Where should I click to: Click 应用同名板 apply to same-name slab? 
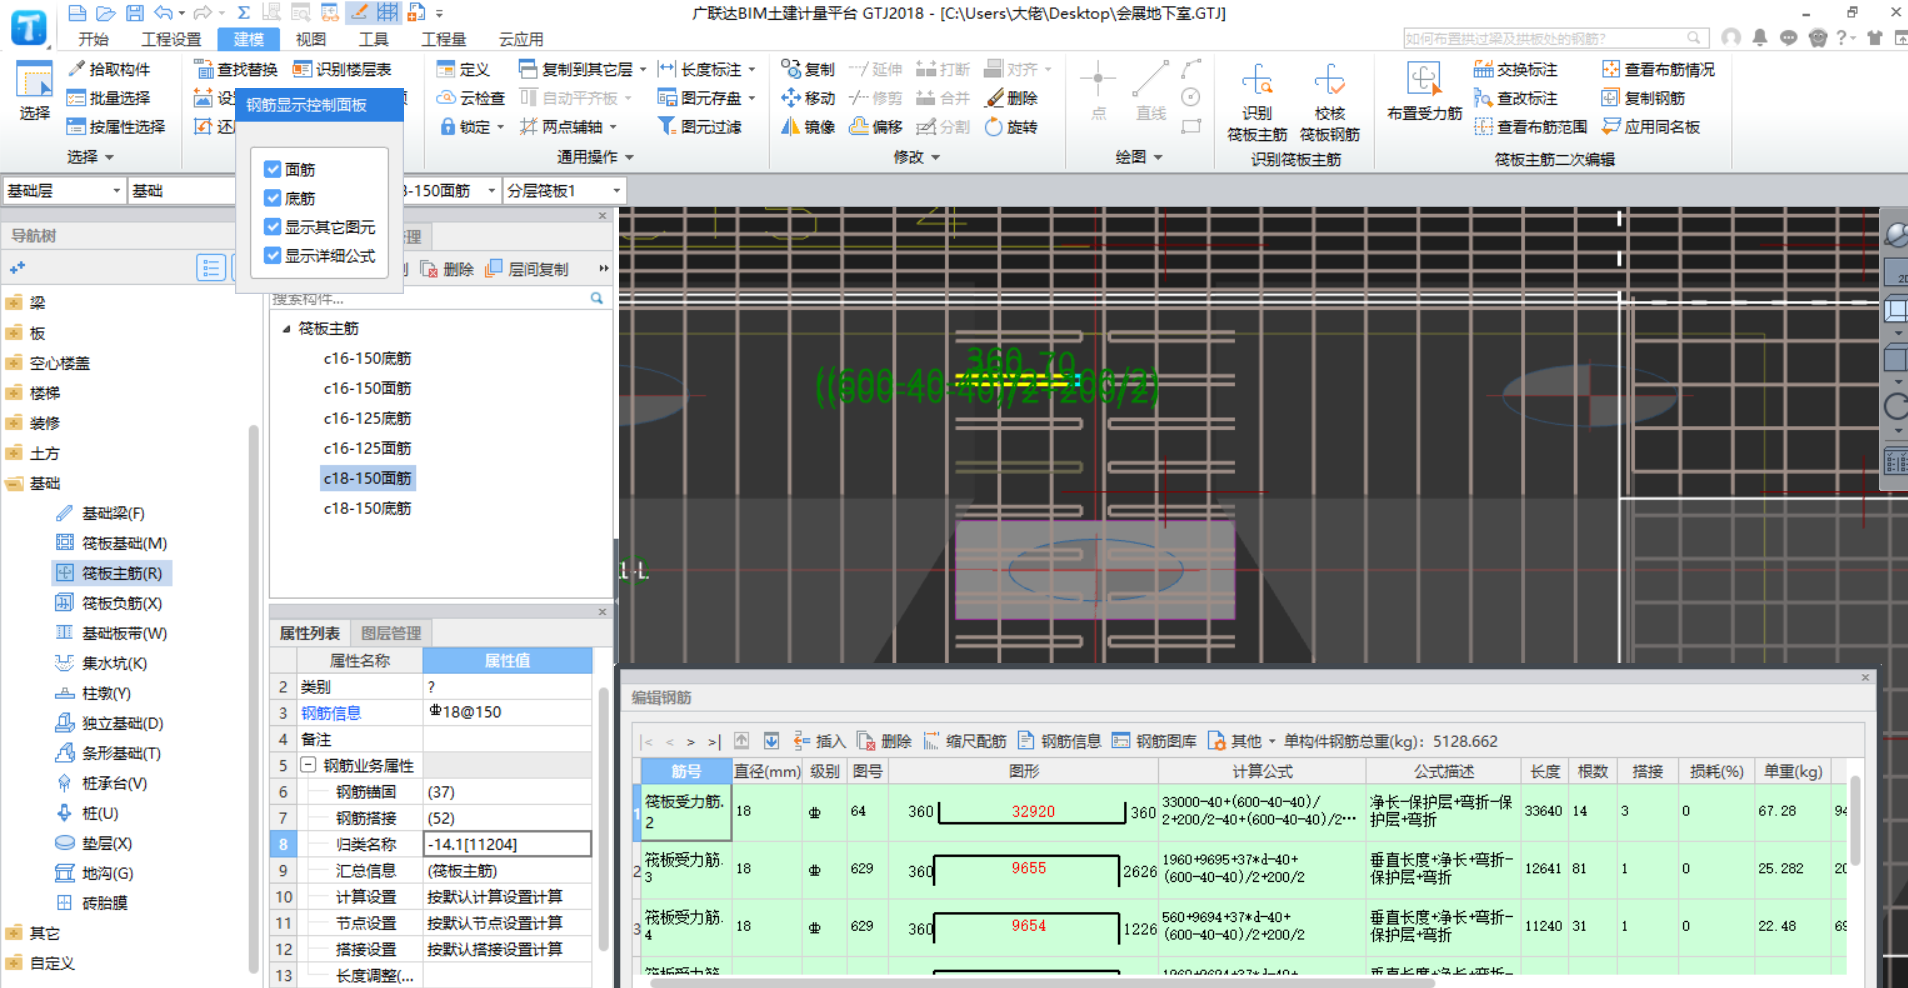pos(1651,127)
